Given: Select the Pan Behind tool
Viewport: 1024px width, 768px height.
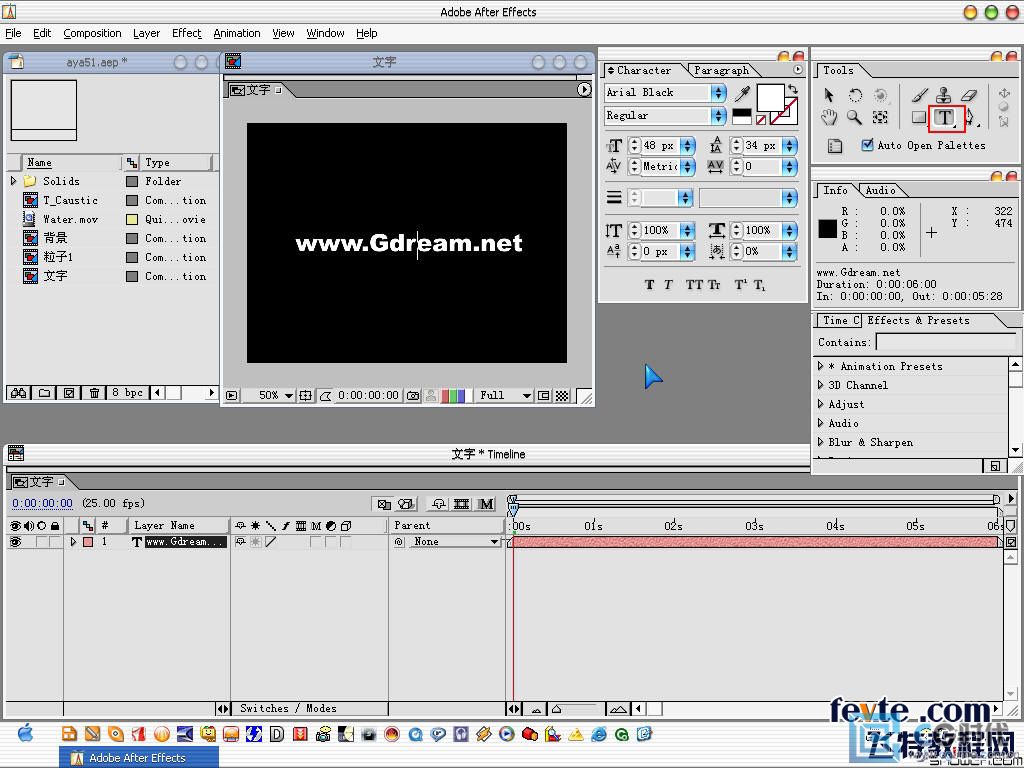Looking at the screenshot, I should (880, 118).
